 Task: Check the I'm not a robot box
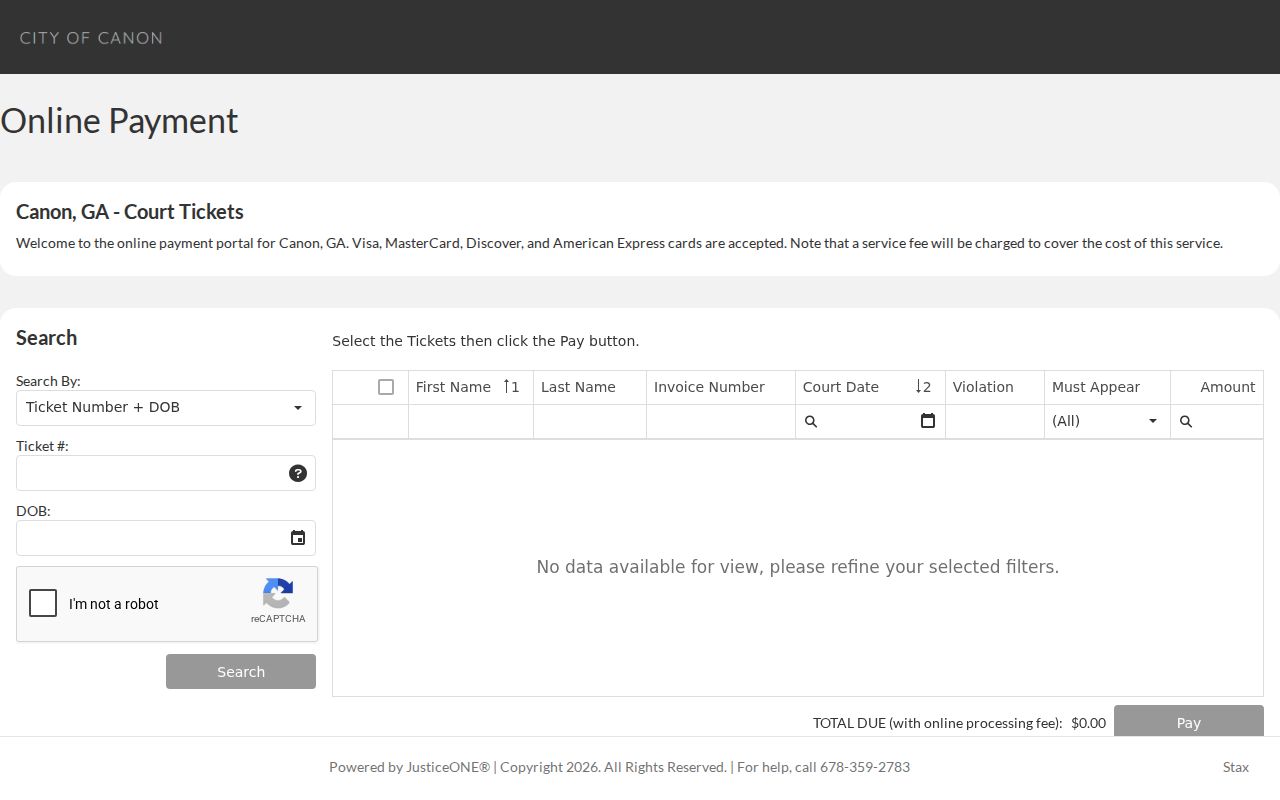coord(43,603)
